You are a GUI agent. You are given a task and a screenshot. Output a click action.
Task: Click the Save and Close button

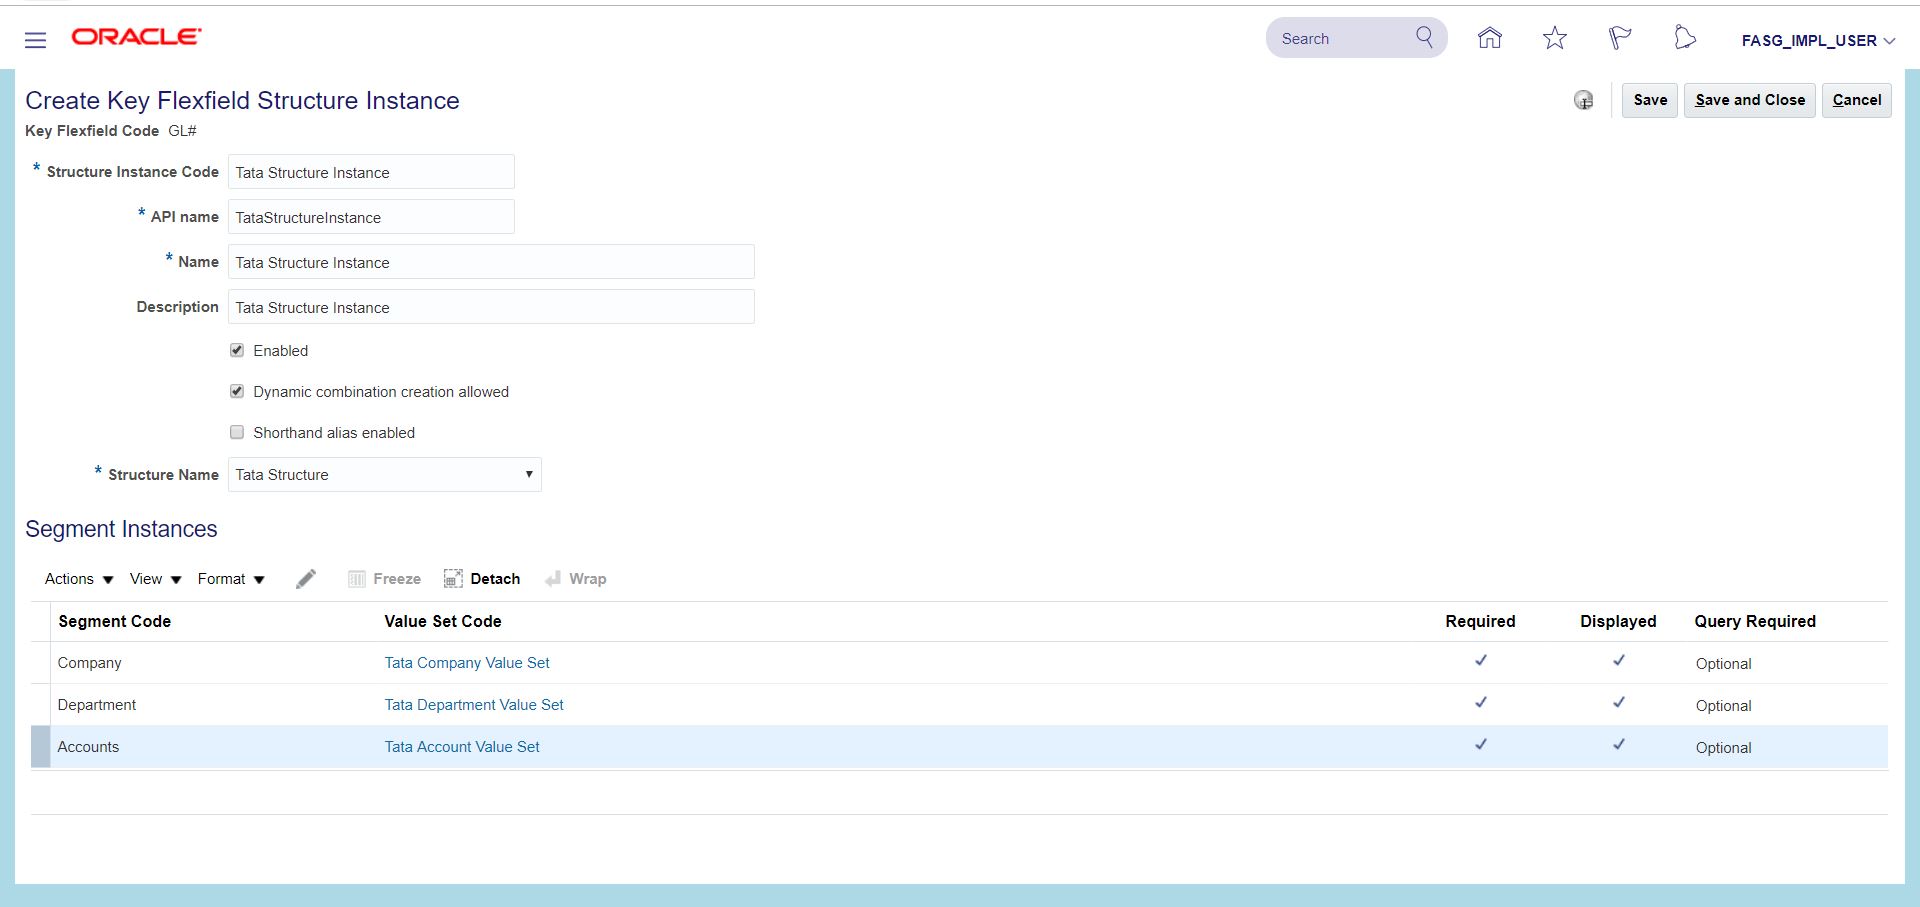(1749, 100)
